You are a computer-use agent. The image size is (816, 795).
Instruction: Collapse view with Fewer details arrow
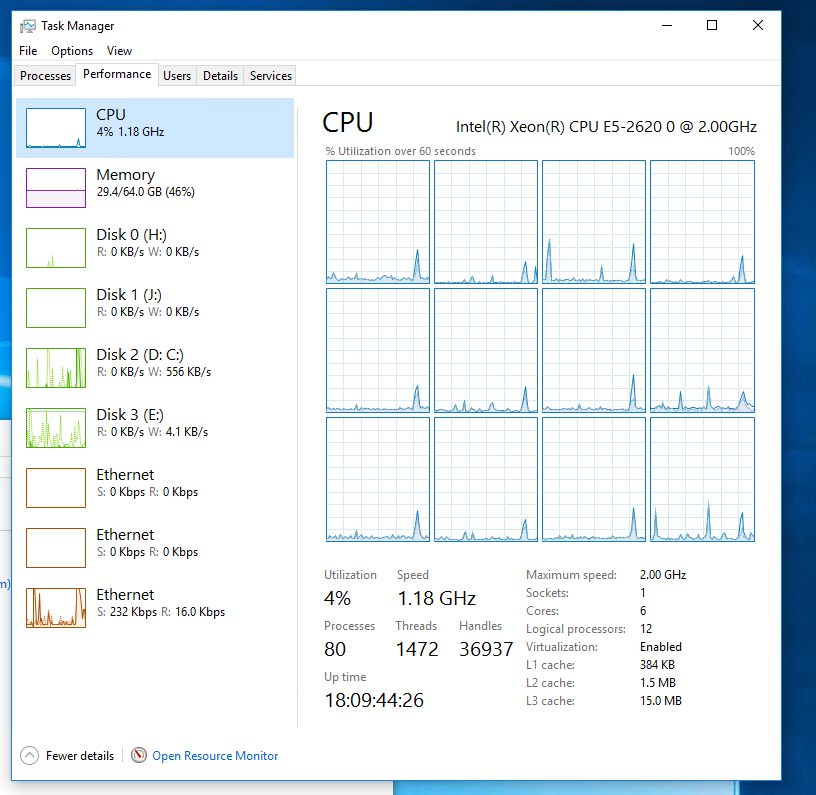30,756
